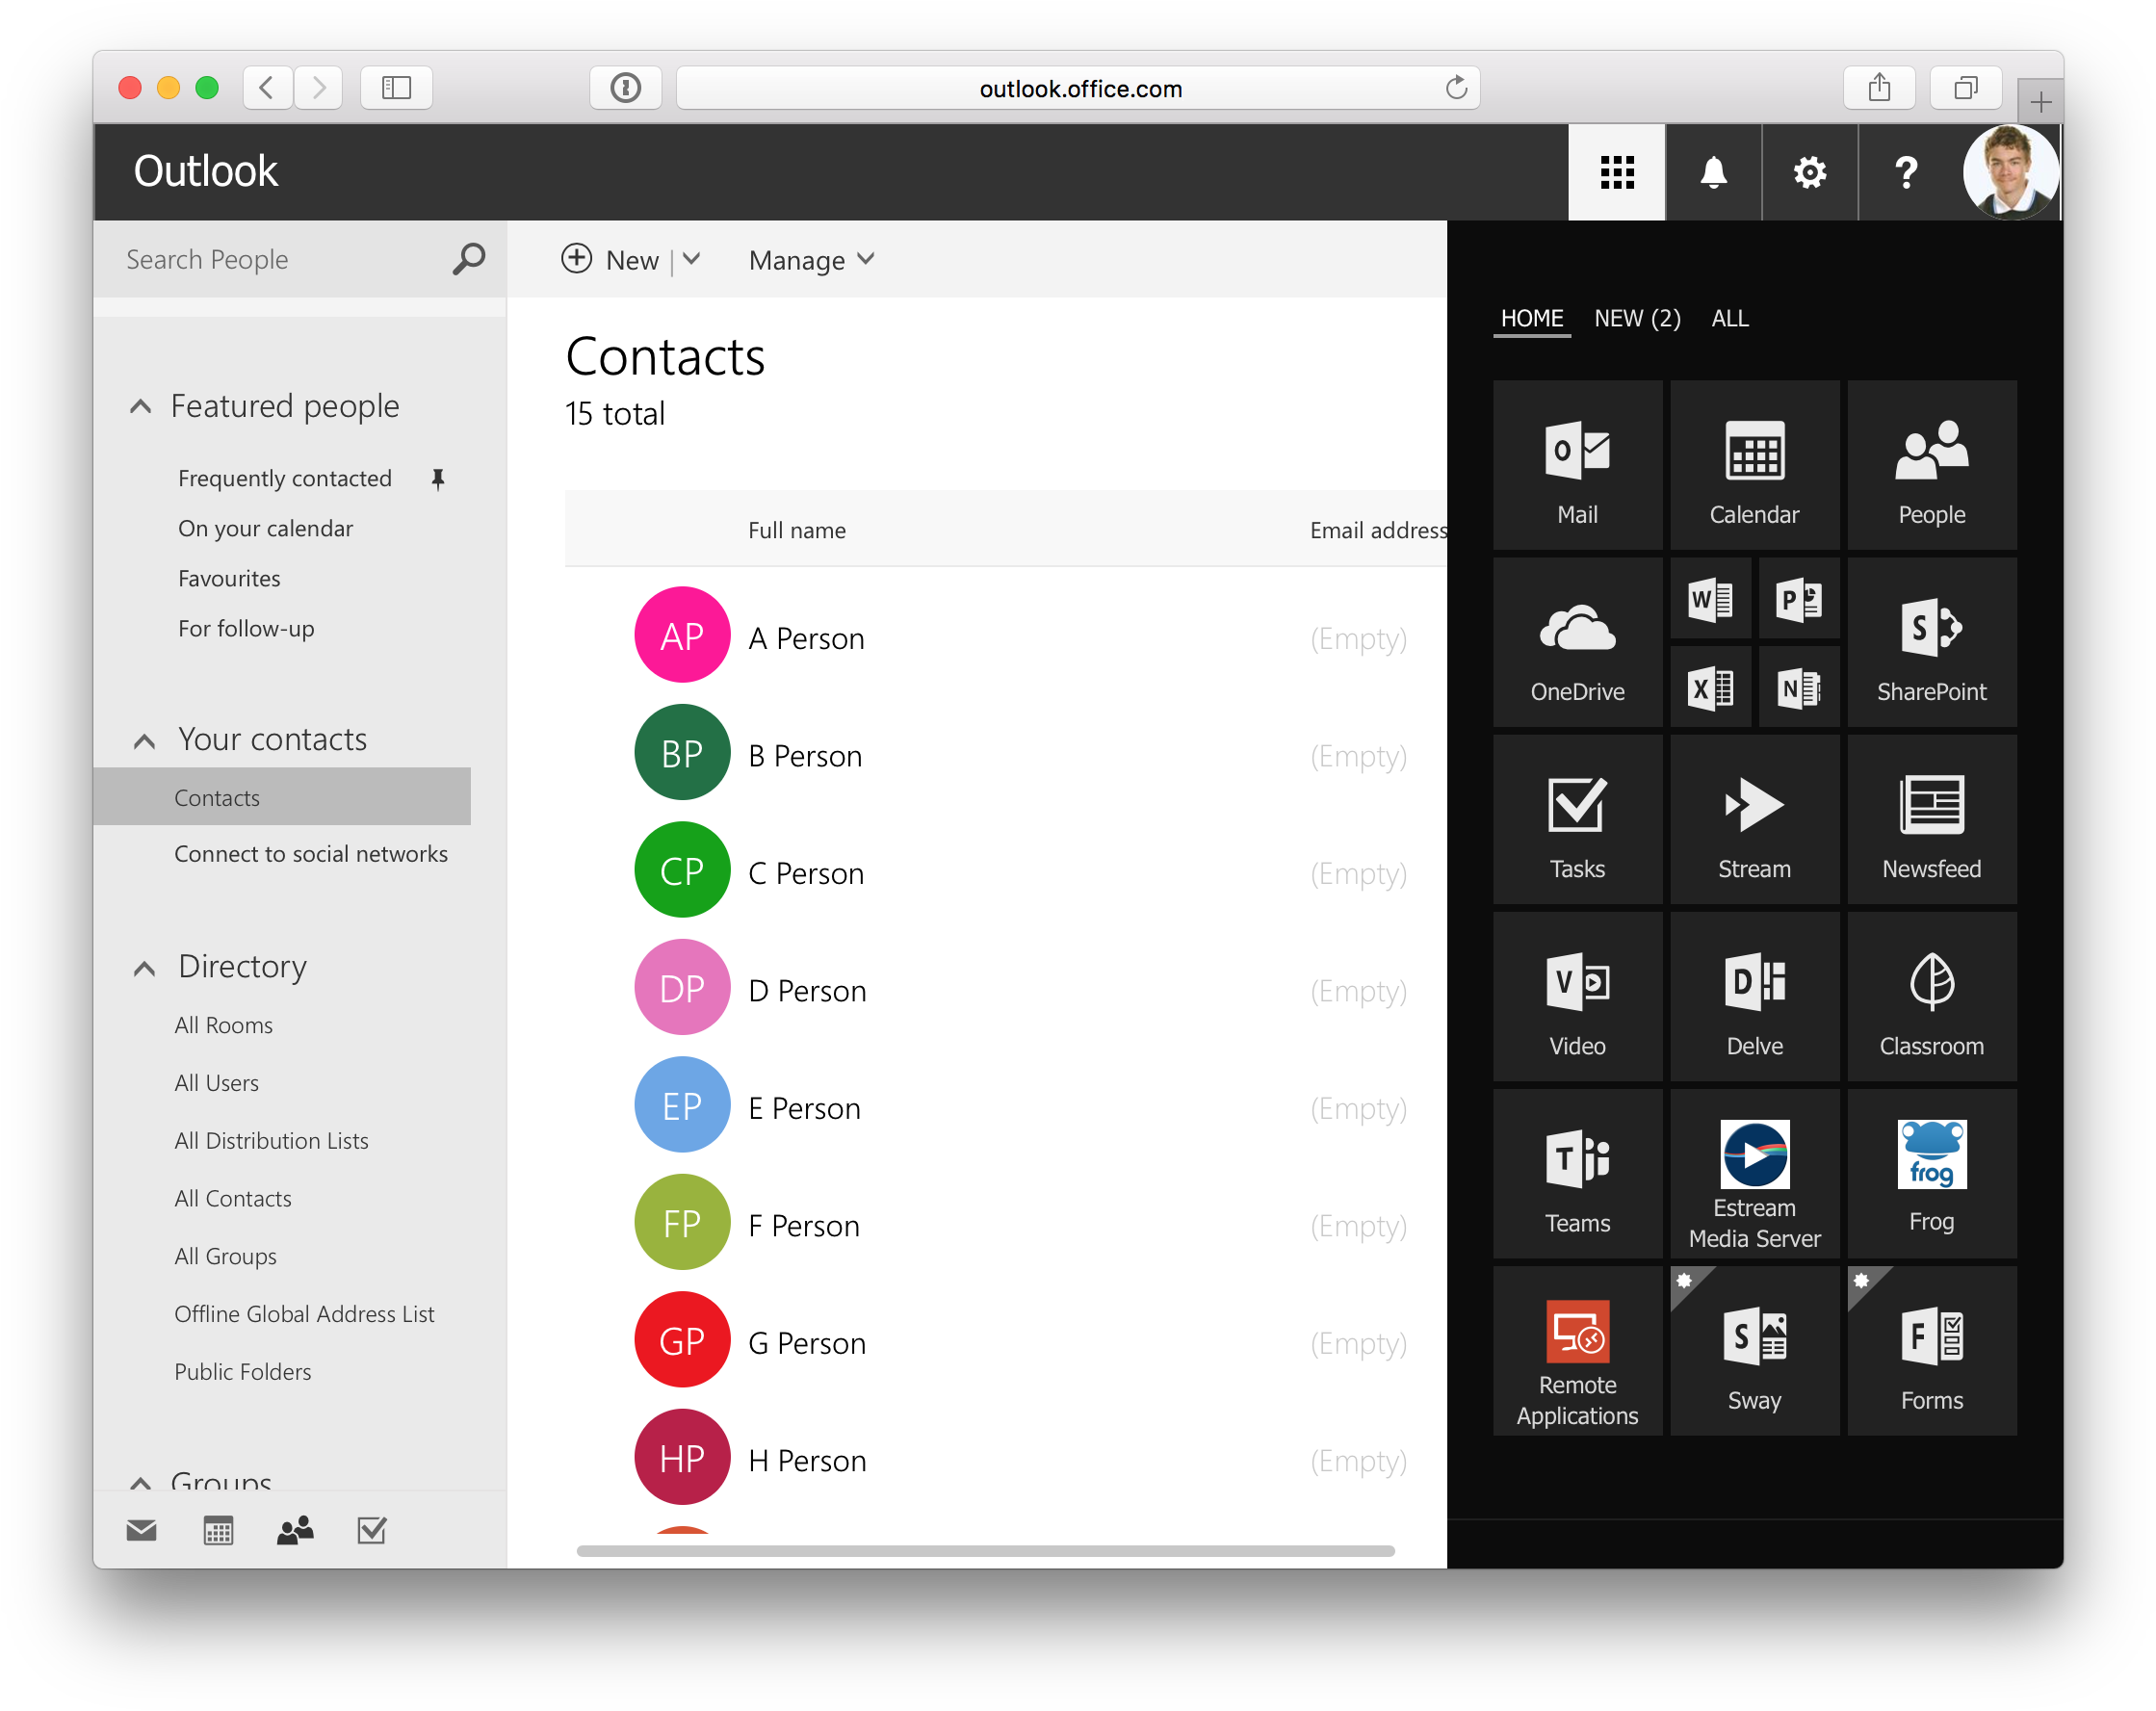Click the Excel icon in launcher
Viewport: 2156px width, 1711px height.
pos(1709,688)
